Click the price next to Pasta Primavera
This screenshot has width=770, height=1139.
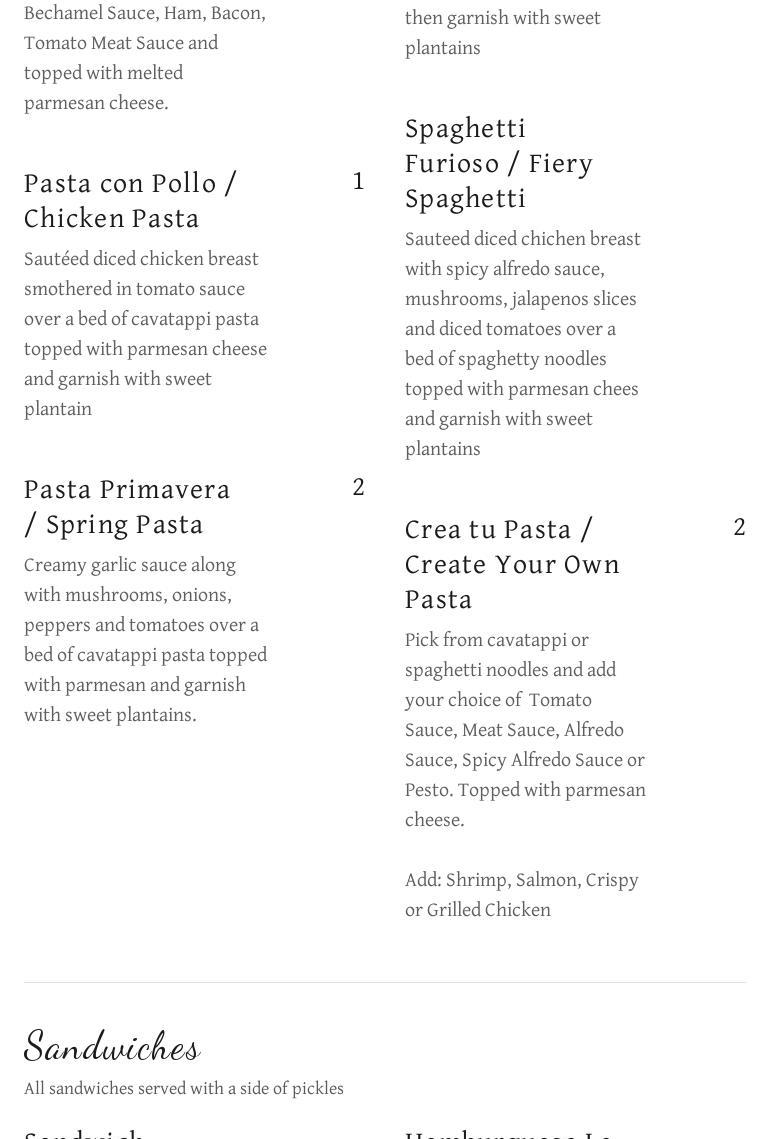tap(358, 487)
